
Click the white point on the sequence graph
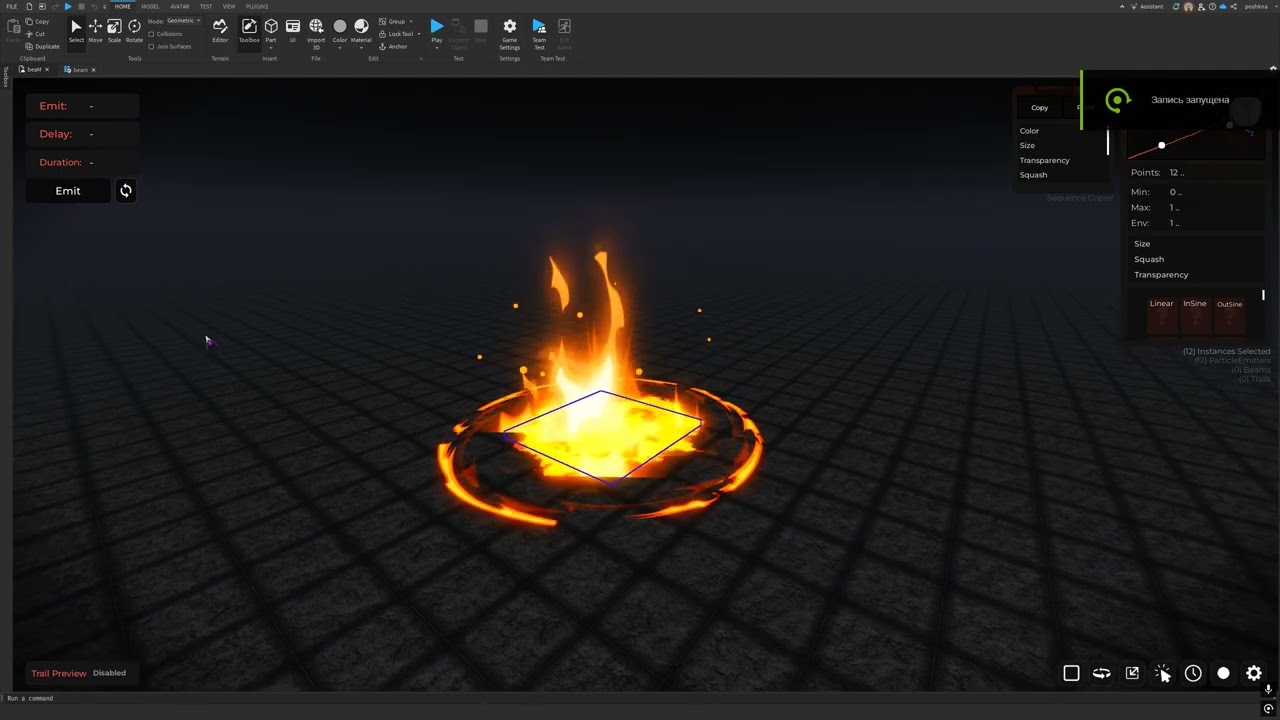coord(1161,145)
